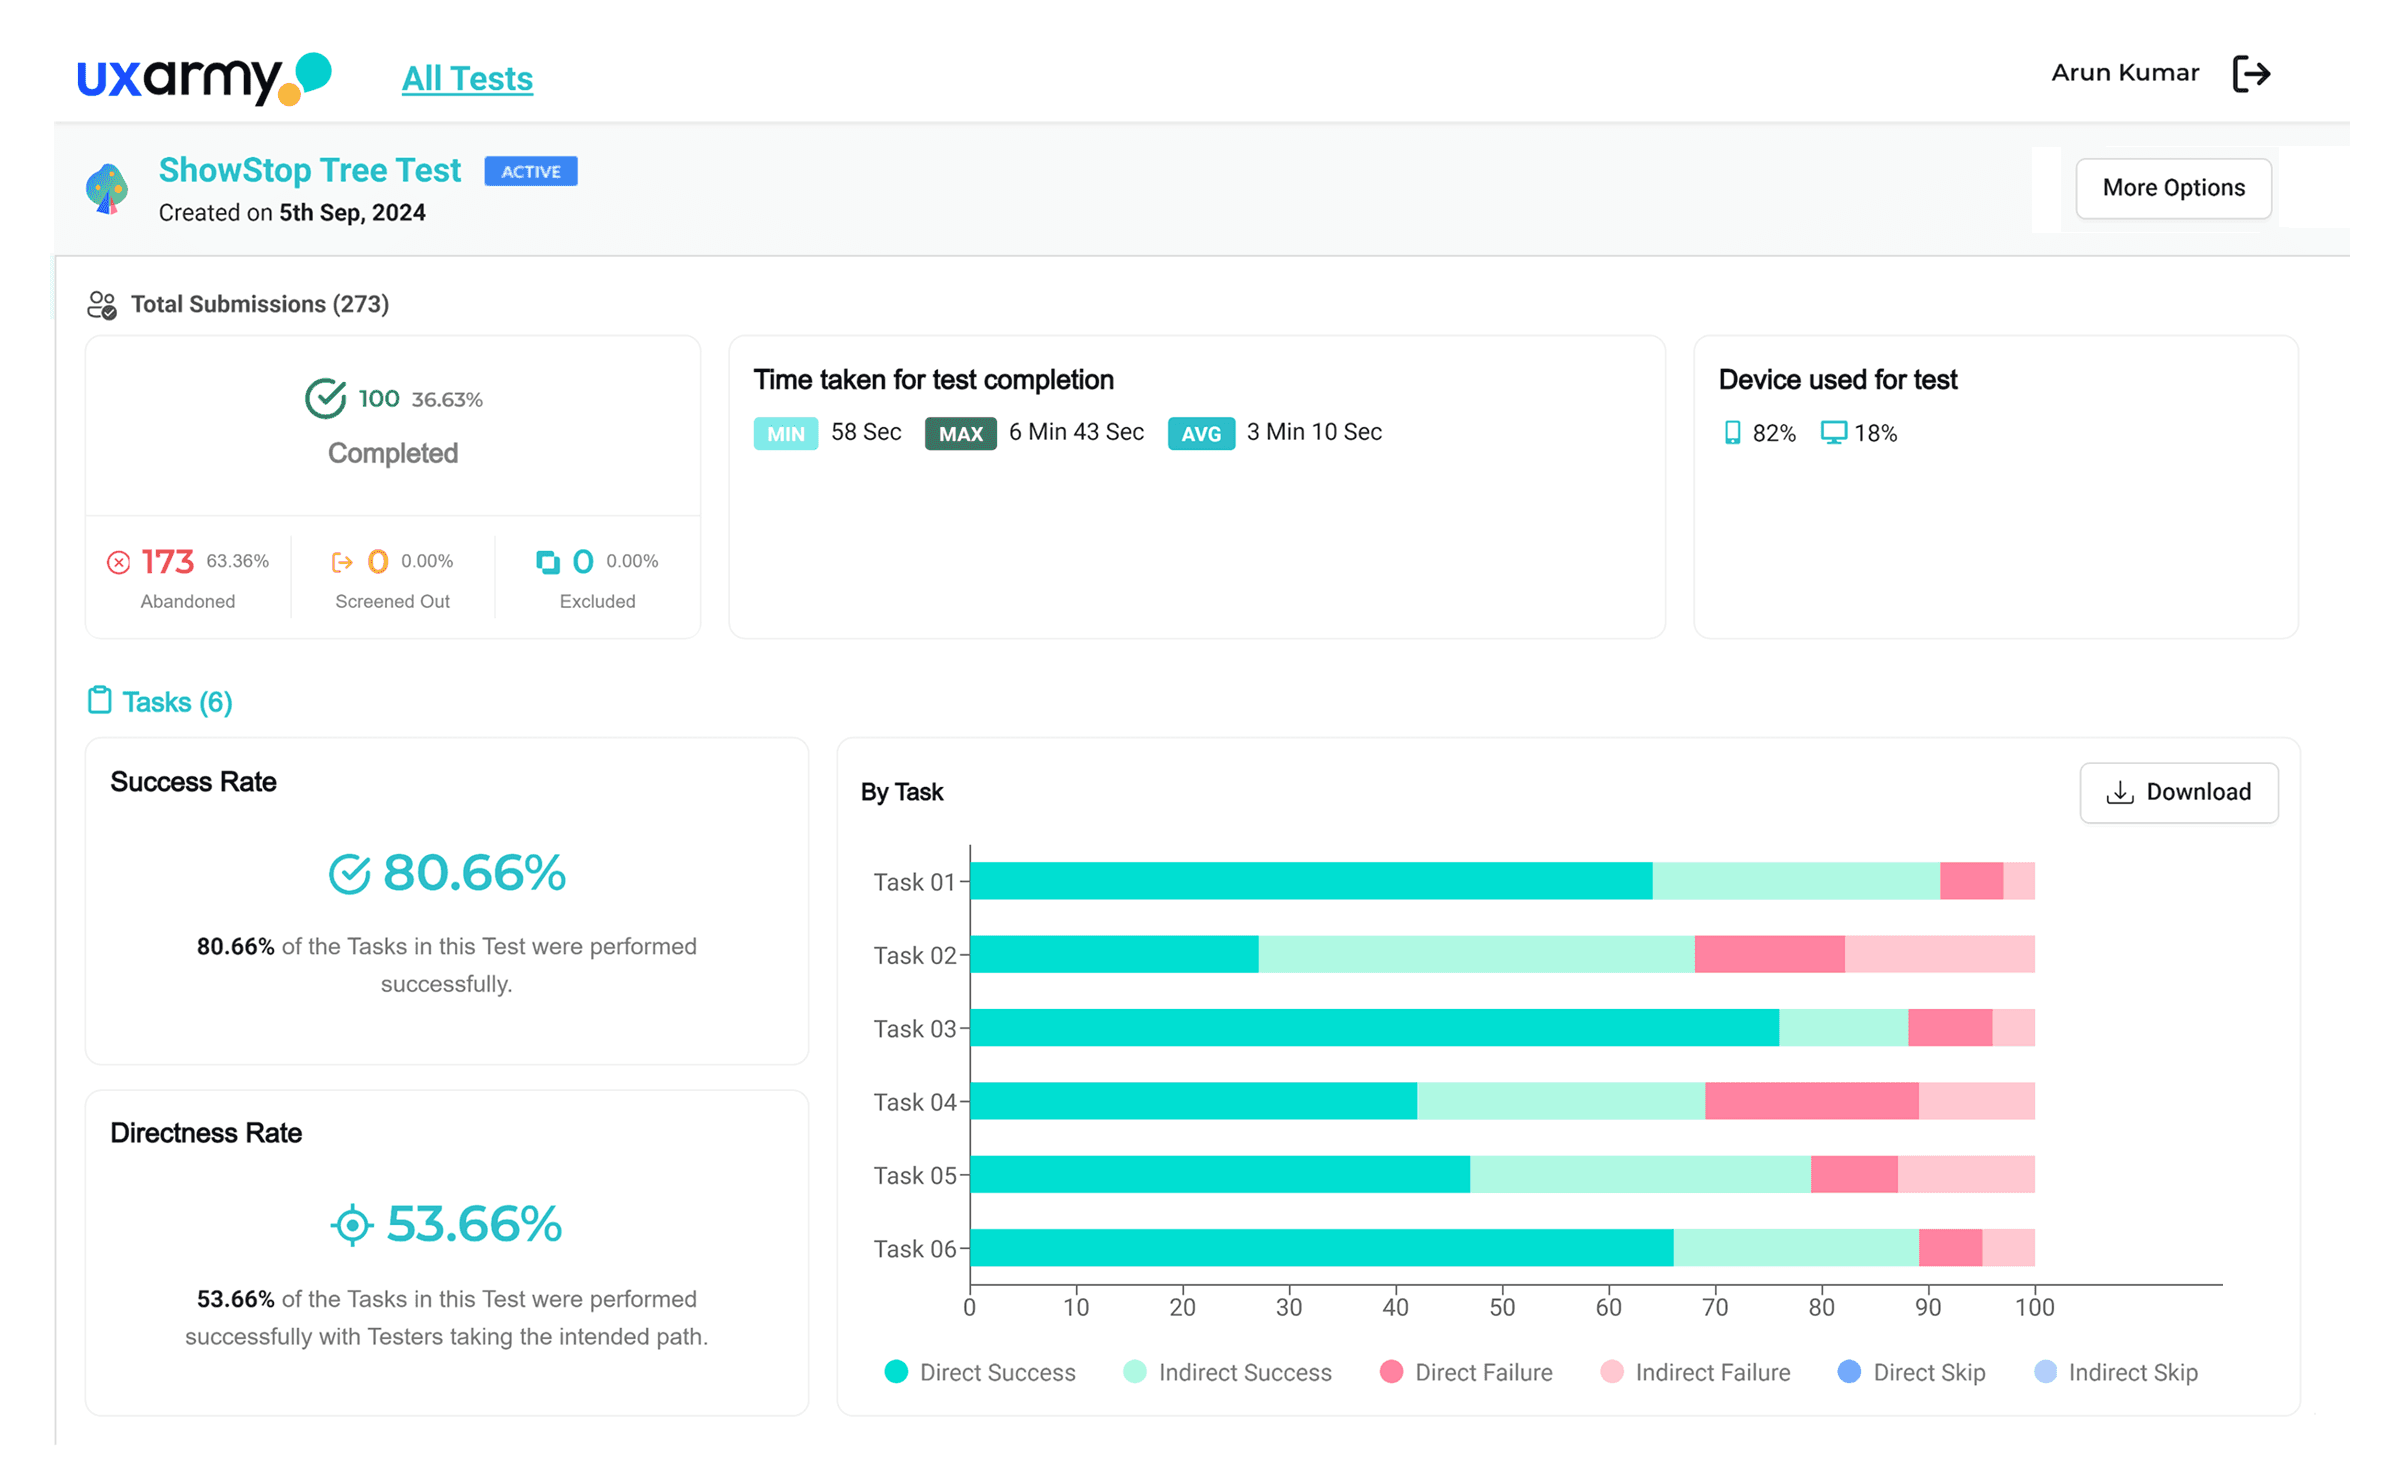Click Task 05 direct success bar segment
Viewport: 2400px width, 1460px height.
pyautogui.click(x=1220, y=1174)
